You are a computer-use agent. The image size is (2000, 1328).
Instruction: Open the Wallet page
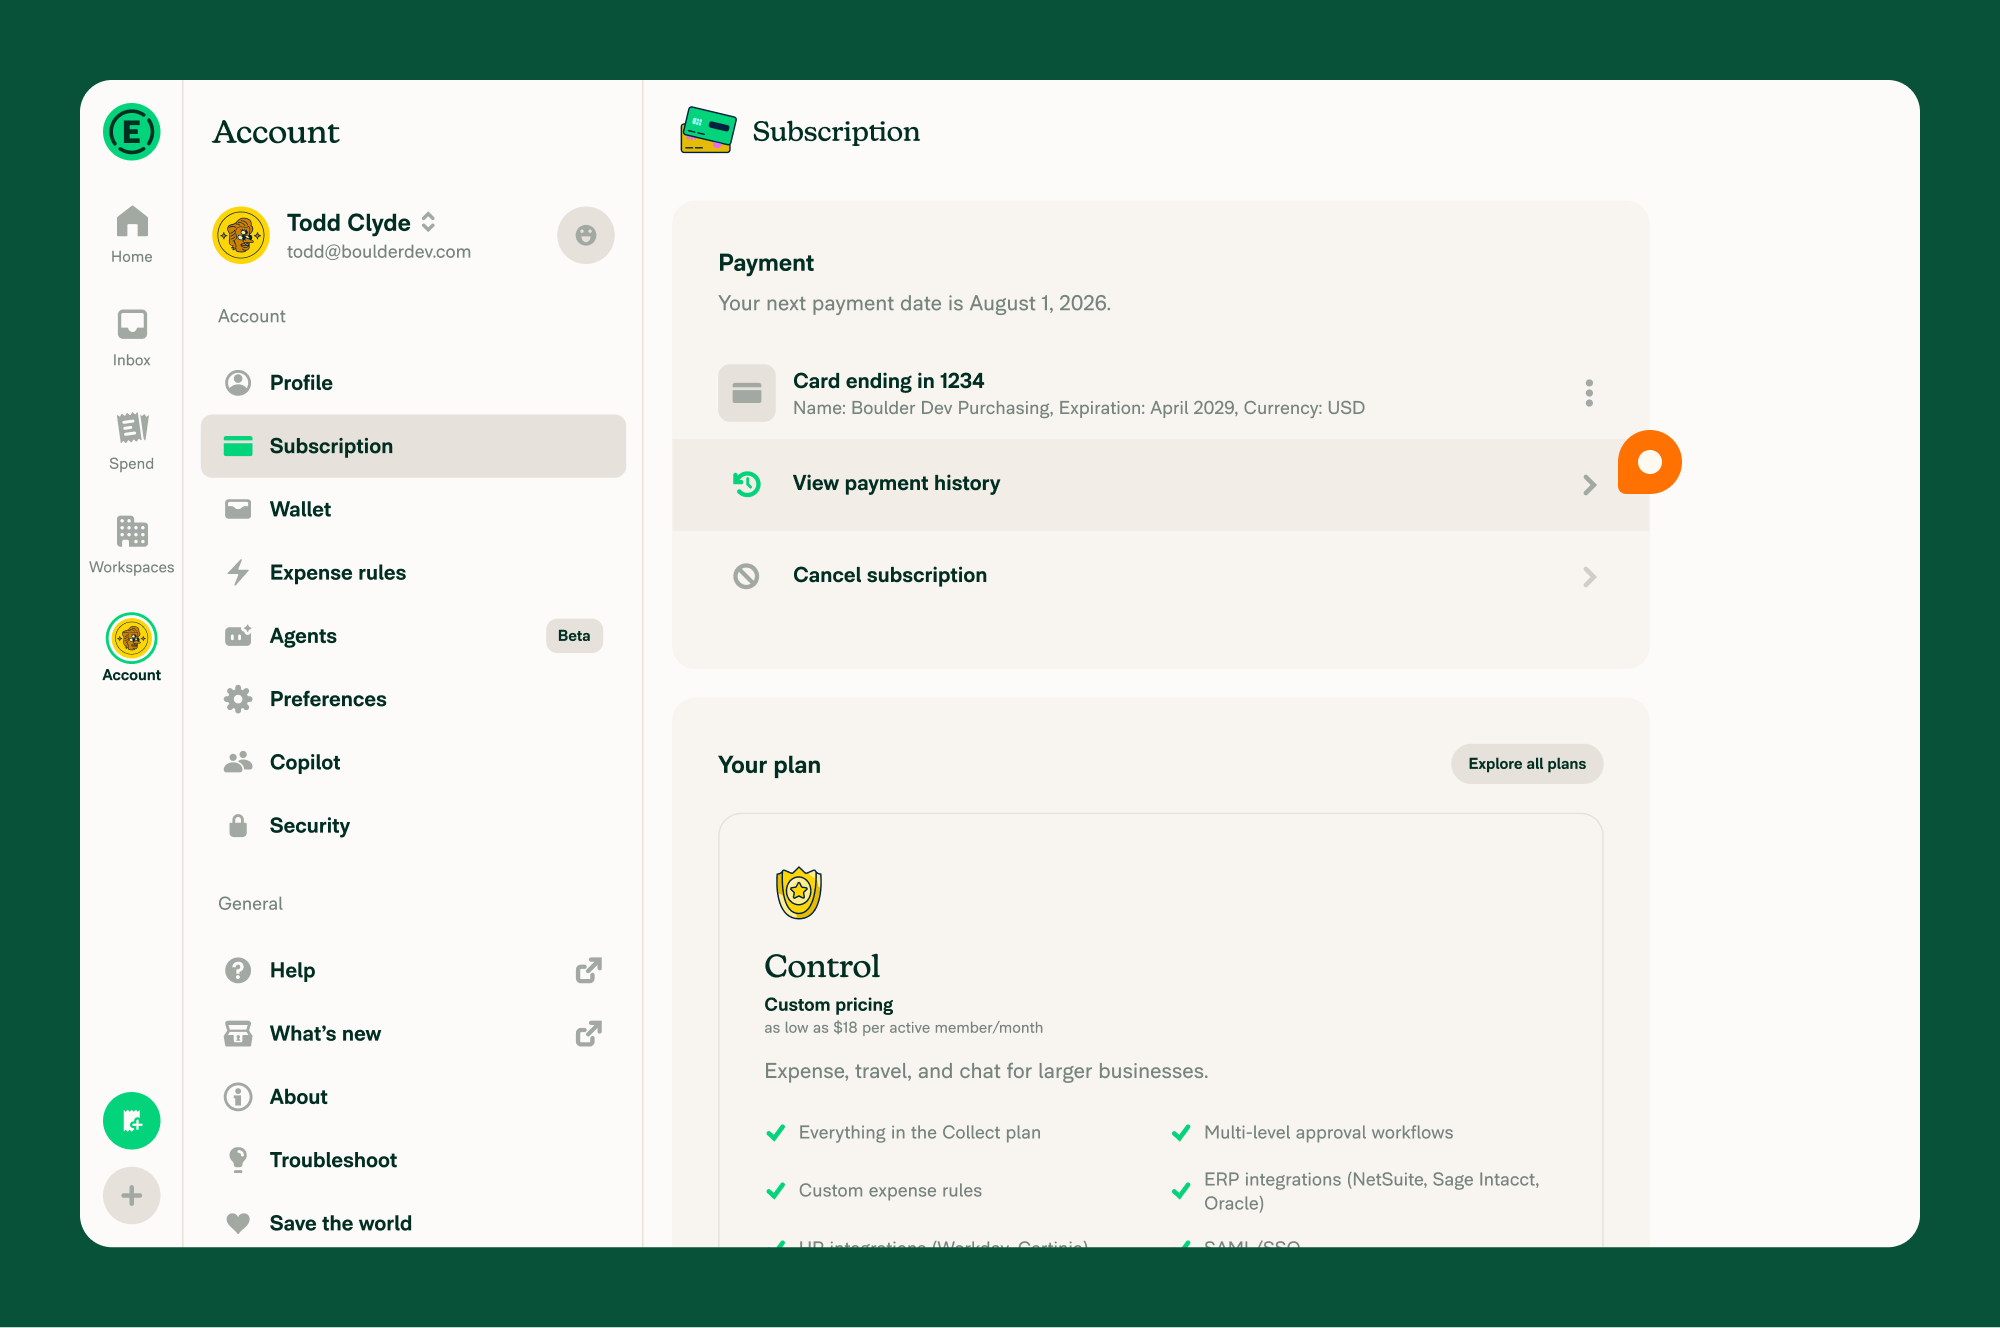point(413,509)
